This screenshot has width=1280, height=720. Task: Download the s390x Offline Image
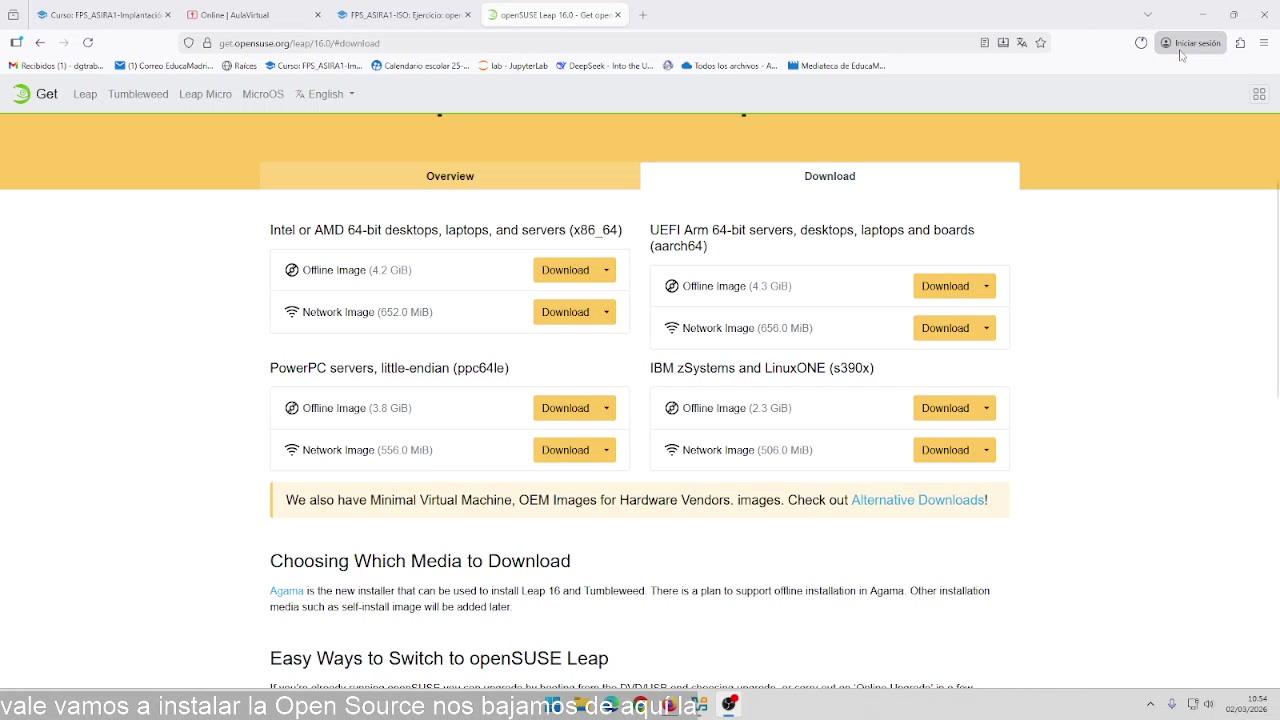[x=945, y=408]
